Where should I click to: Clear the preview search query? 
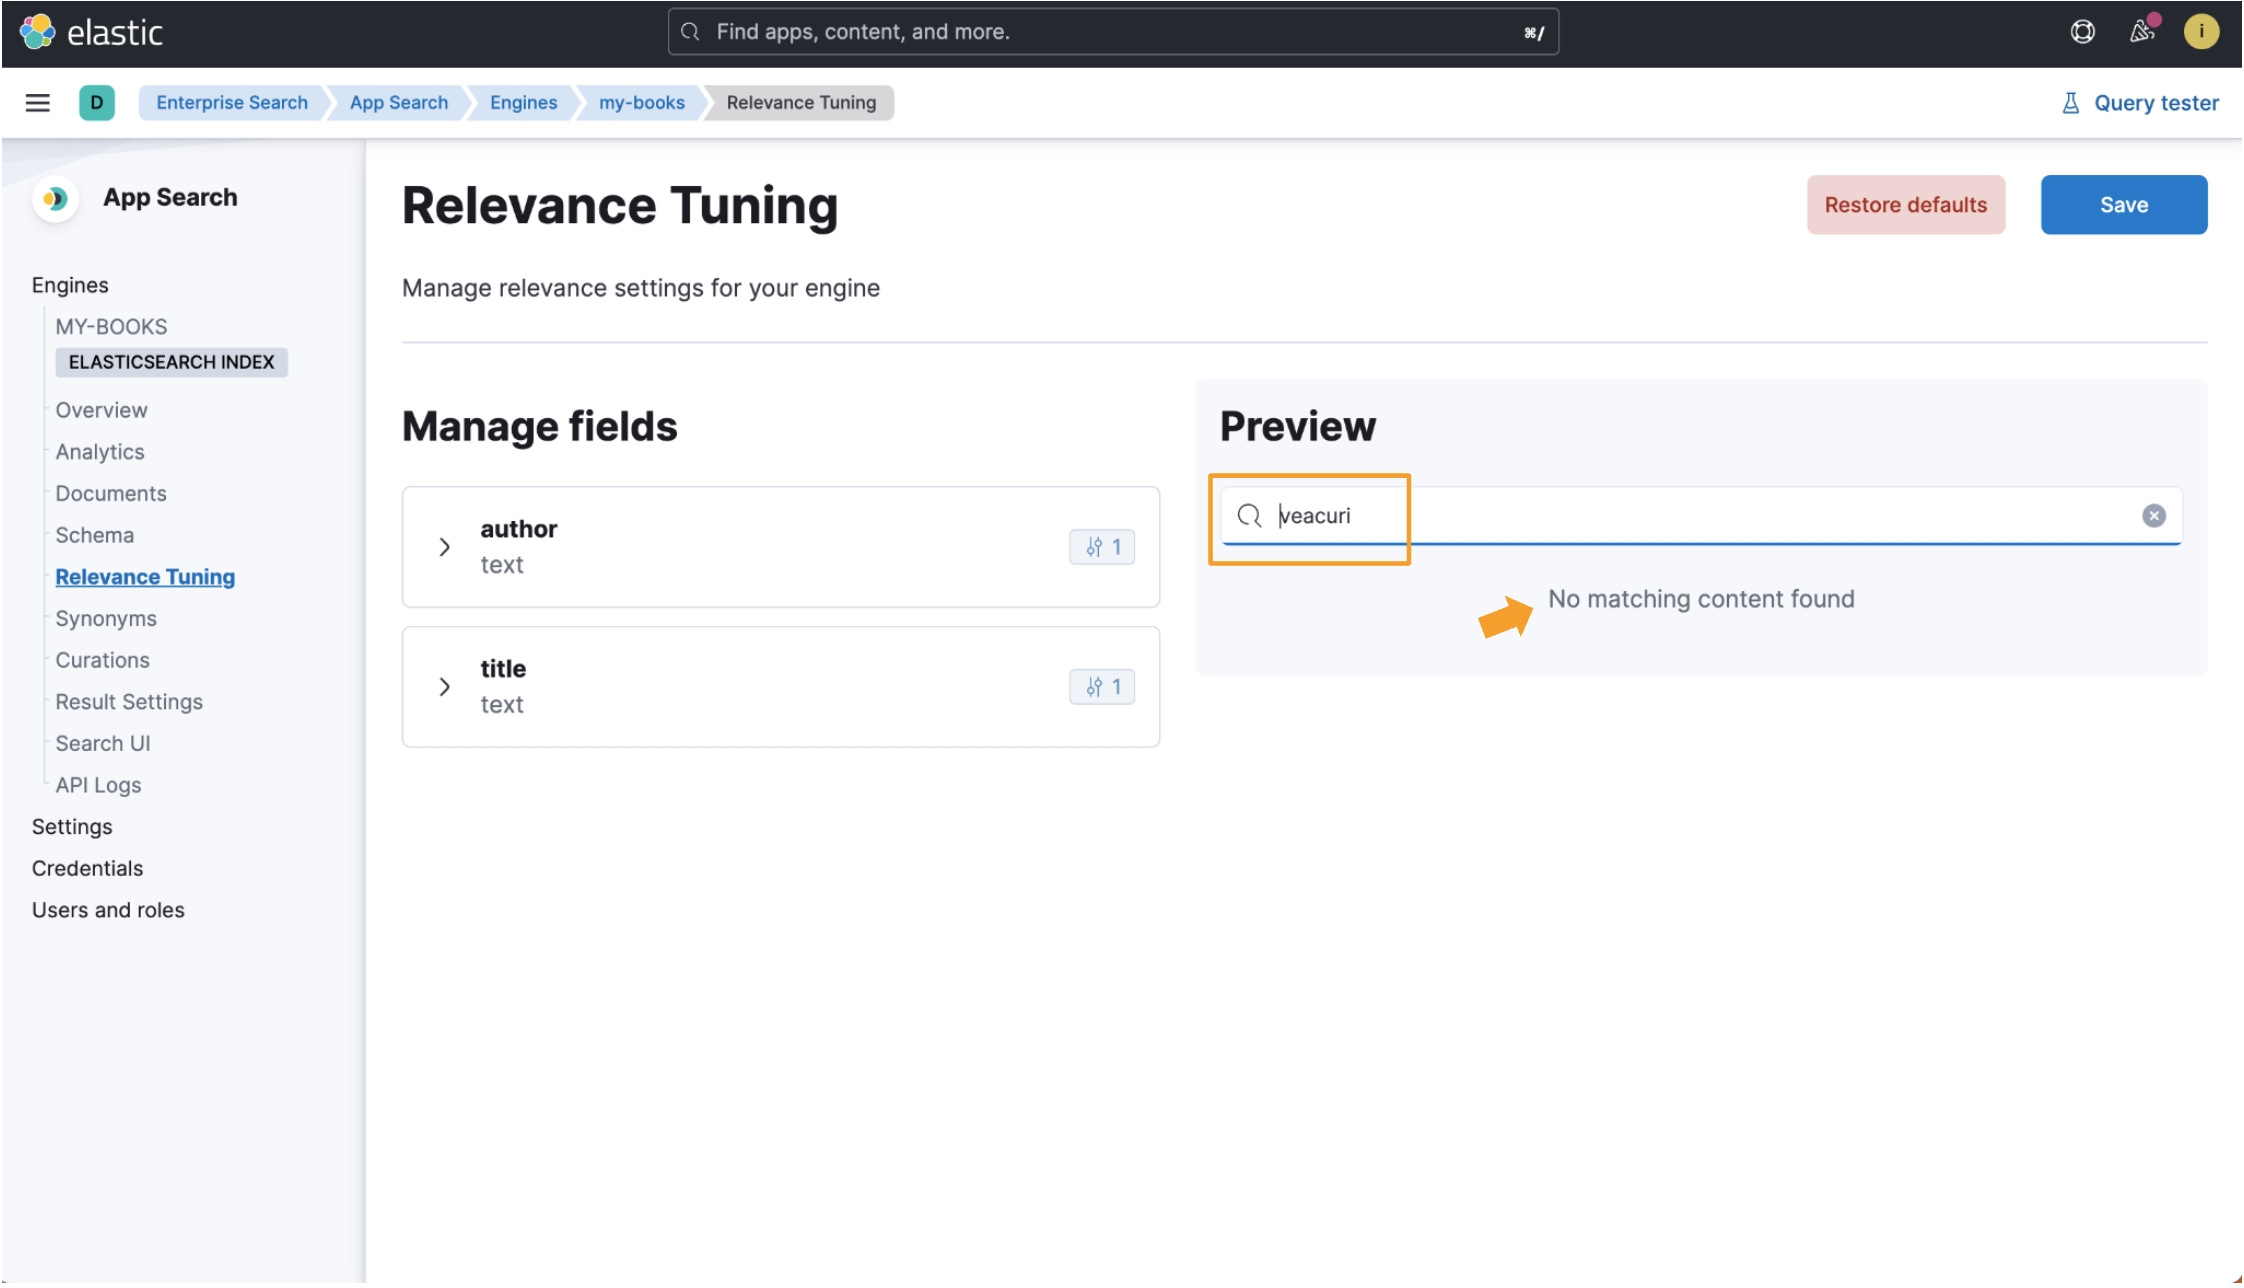pyautogui.click(x=2154, y=516)
